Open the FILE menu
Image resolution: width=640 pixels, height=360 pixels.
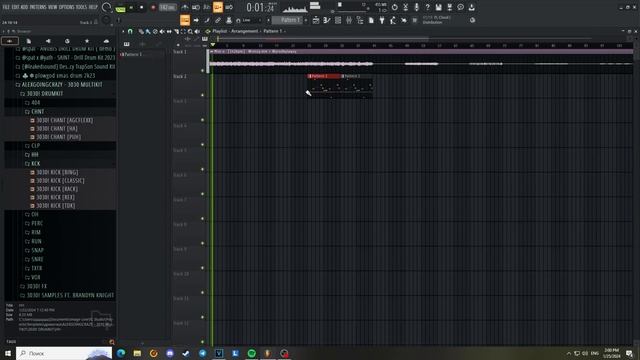click(6, 7)
